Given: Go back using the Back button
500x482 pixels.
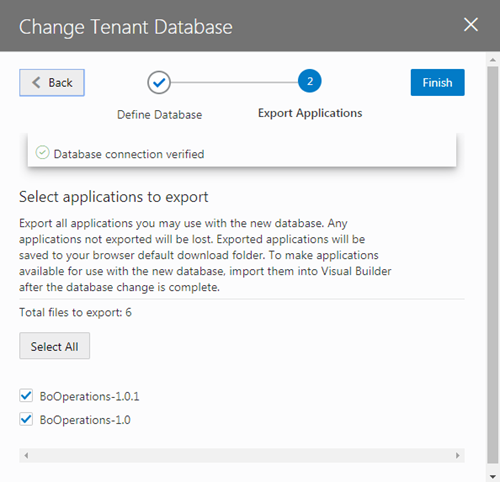Looking at the screenshot, I should point(52,83).
